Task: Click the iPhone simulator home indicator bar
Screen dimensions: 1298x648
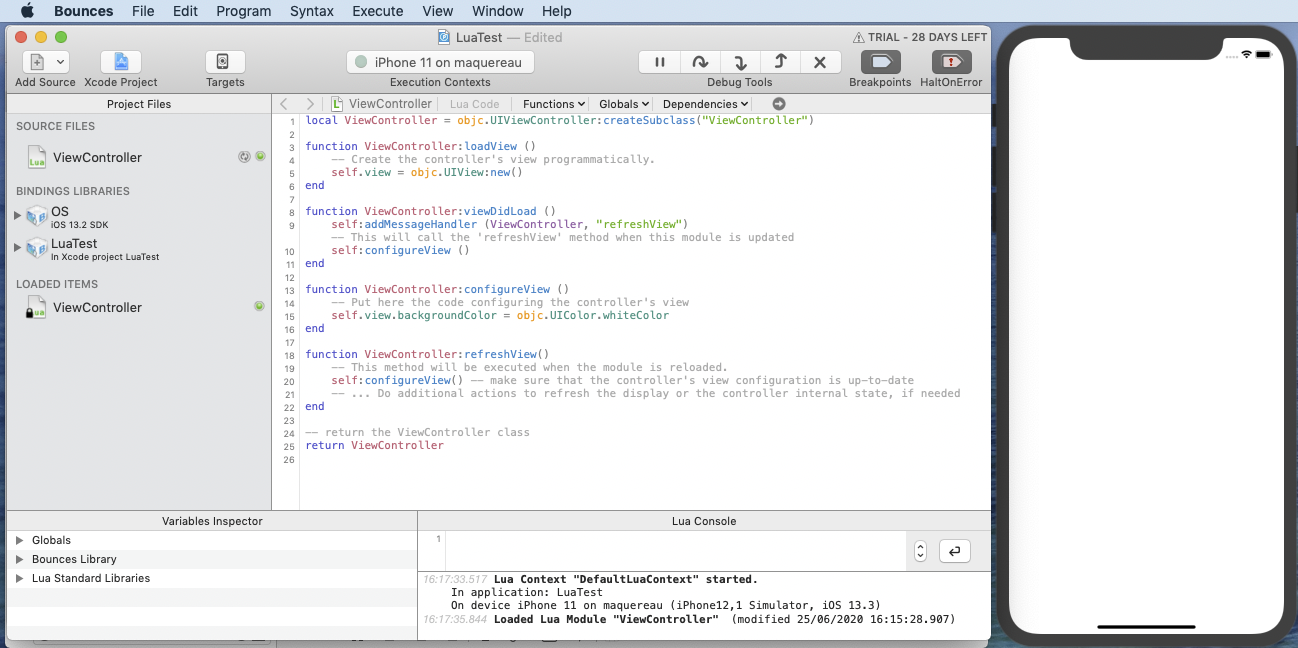Action: pyautogui.click(x=1145, y=627)
